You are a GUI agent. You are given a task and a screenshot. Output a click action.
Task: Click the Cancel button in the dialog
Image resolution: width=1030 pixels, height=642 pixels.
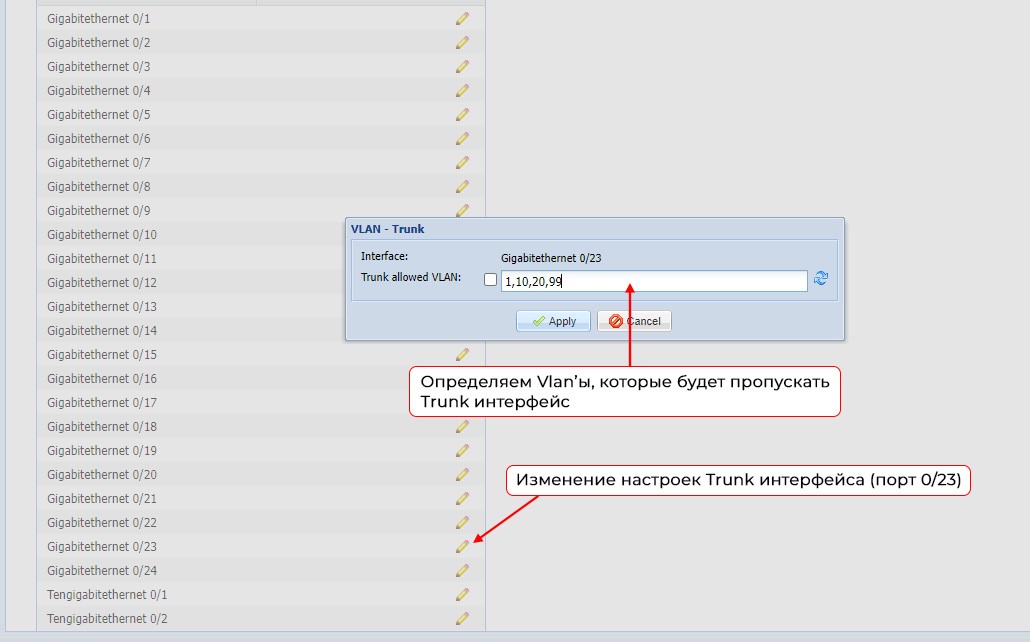(635, 321)
